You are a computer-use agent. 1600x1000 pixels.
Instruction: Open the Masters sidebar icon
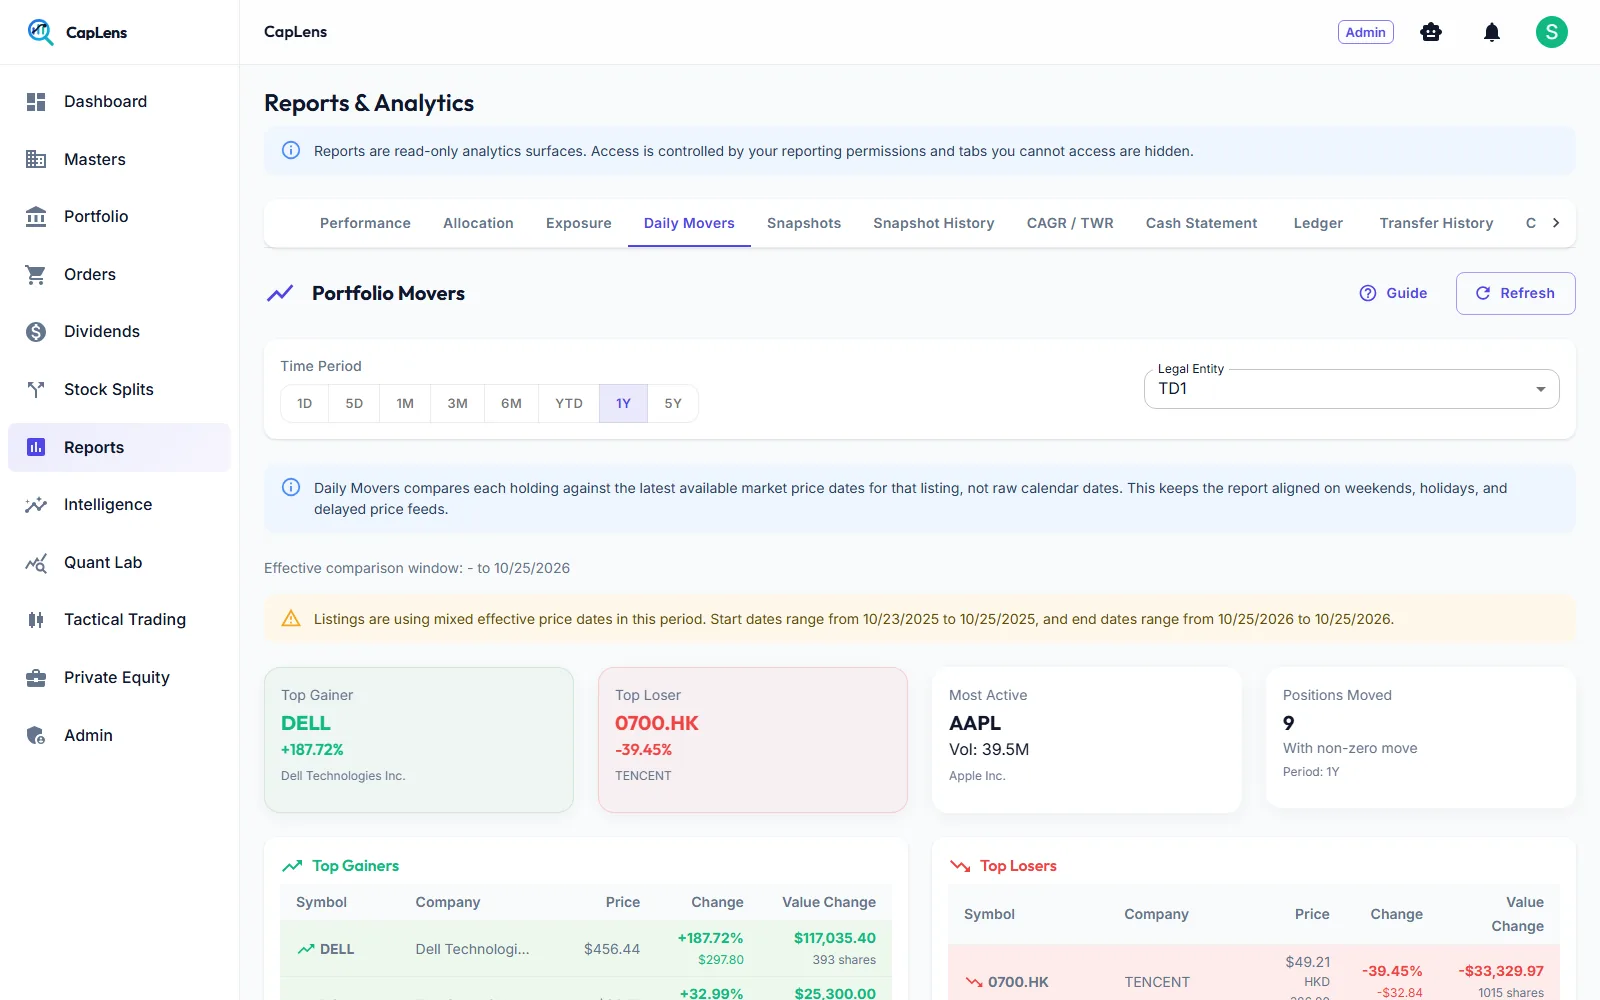pyautogui.click(x=36, y=159)
